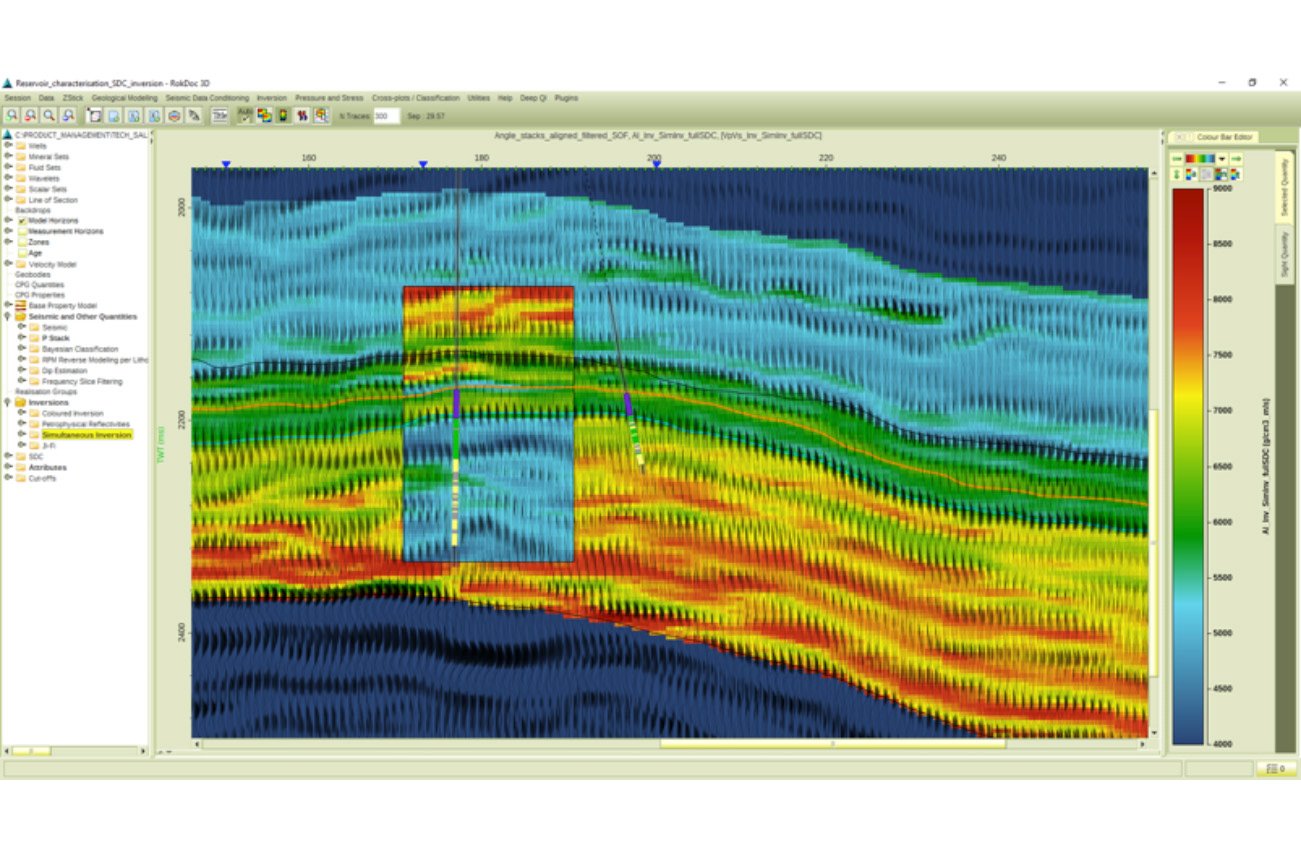The image size is (1301, 856).
Task: Select the colour map display toolbar icon
Action: point(263,115)
